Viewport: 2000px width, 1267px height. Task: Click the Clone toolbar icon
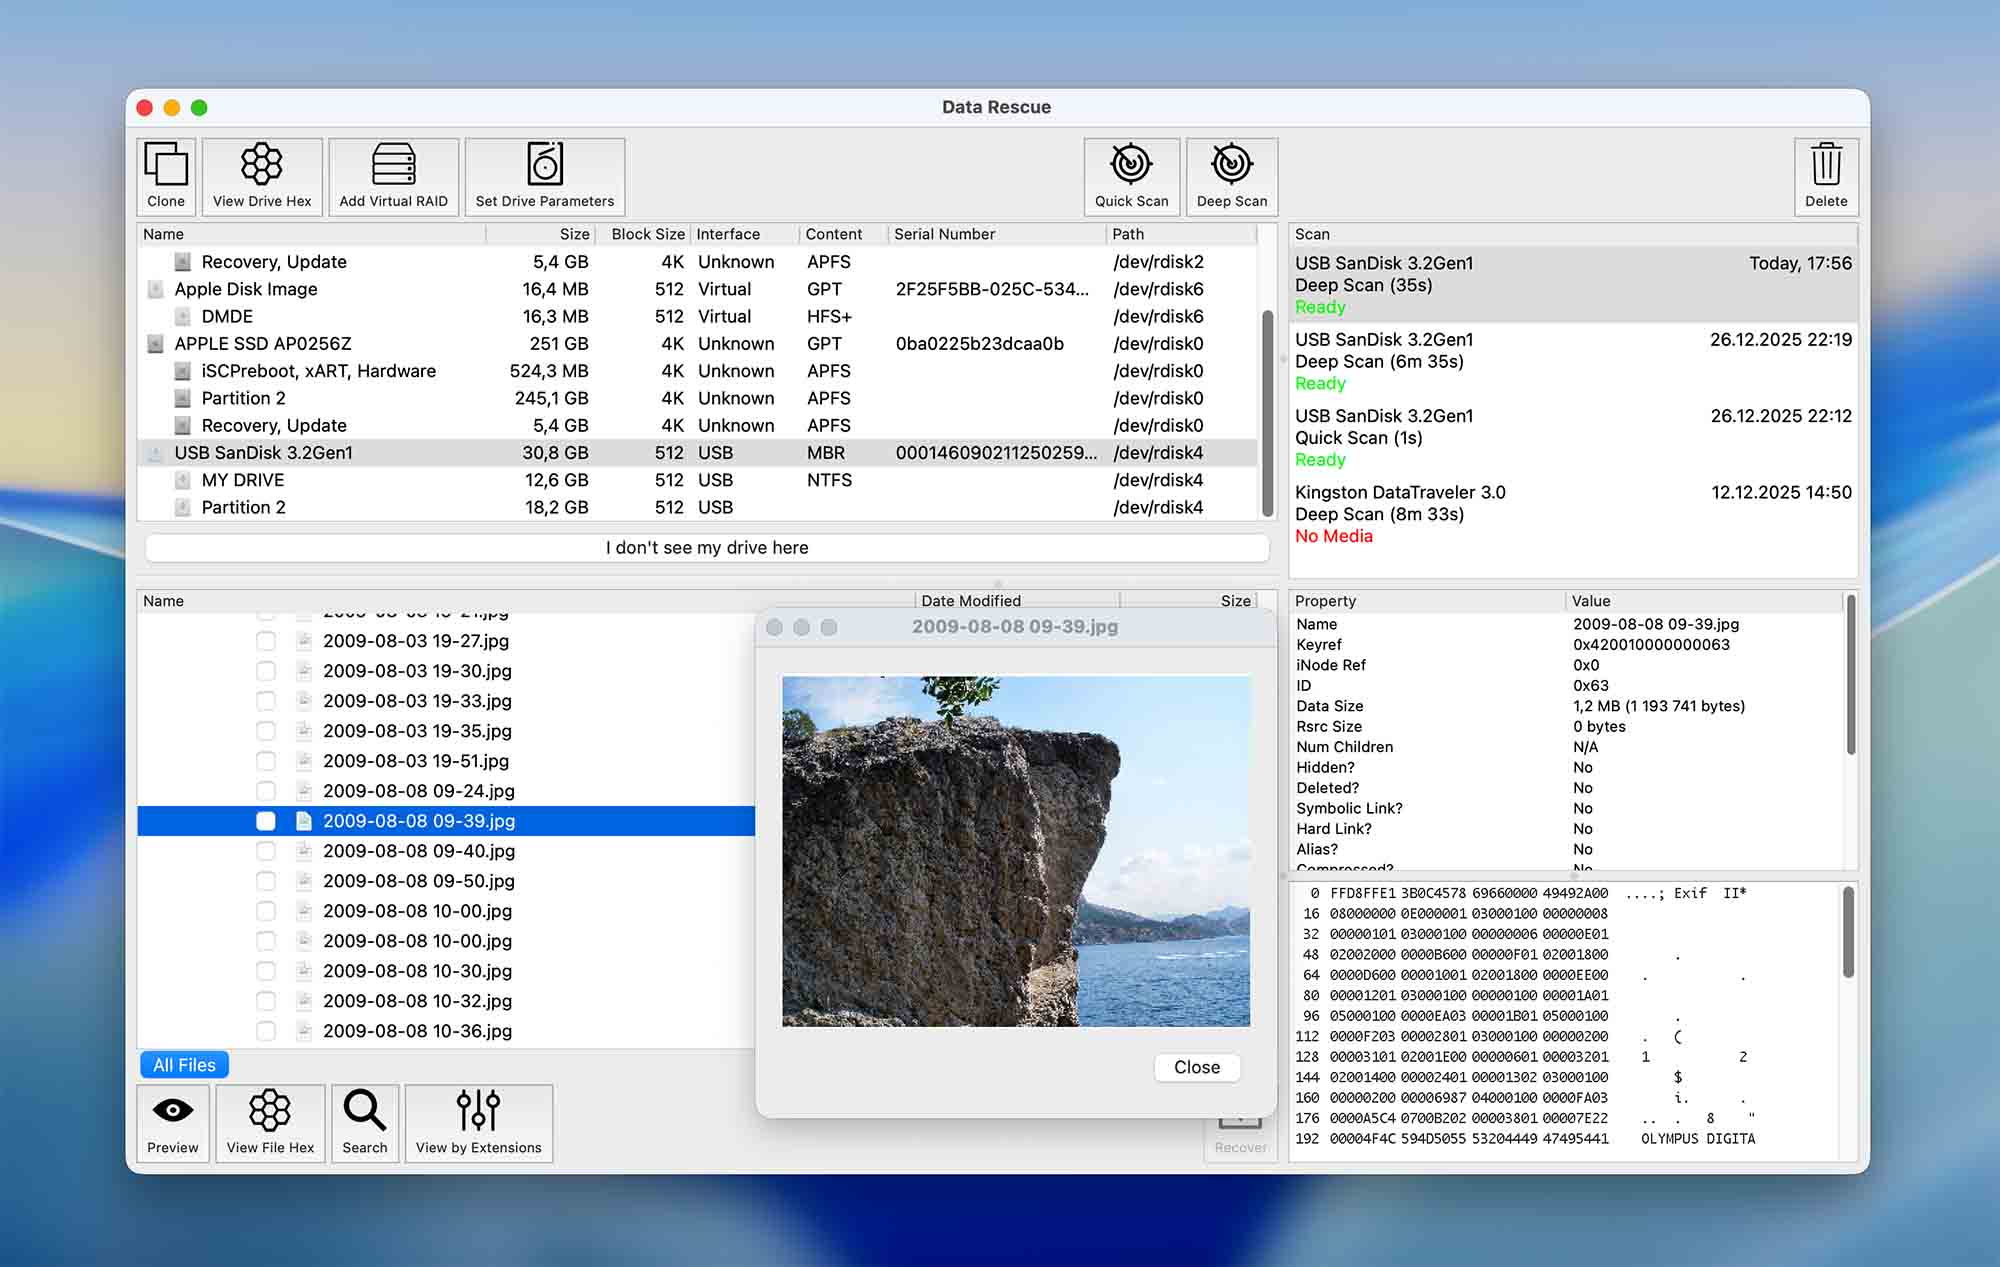[166, 176]
